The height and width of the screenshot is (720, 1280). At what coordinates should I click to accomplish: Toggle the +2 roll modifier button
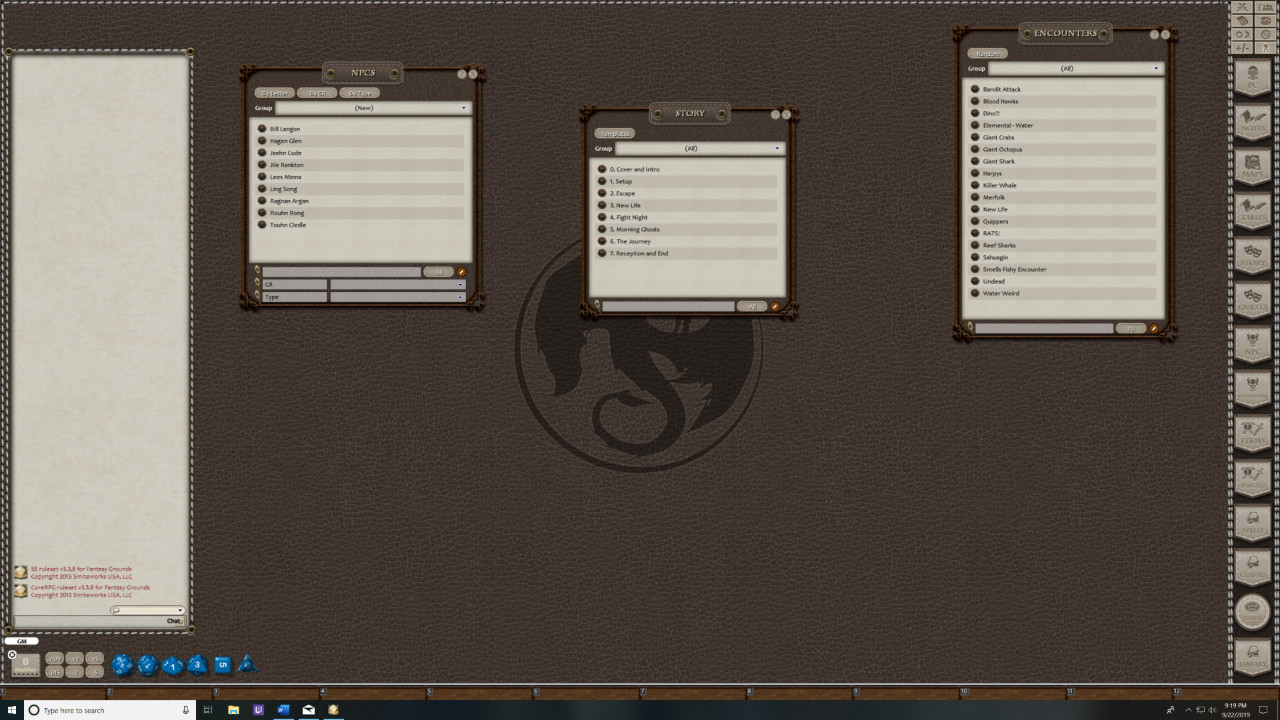pos(75,658)
